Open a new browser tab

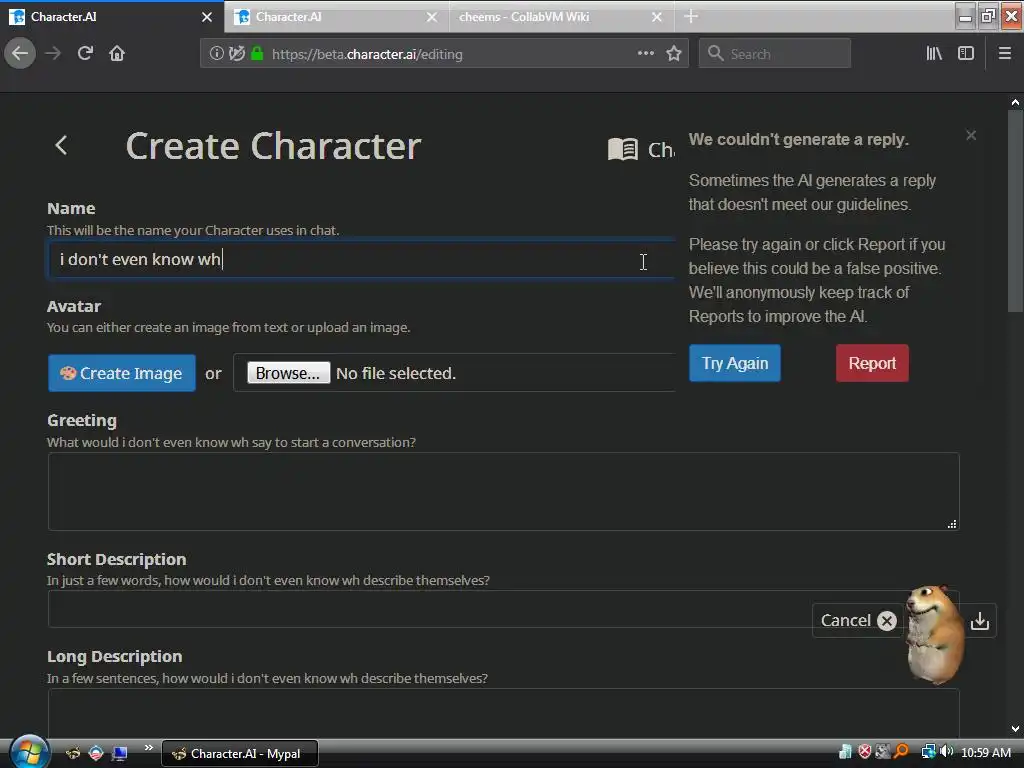(x=691, y=16)
